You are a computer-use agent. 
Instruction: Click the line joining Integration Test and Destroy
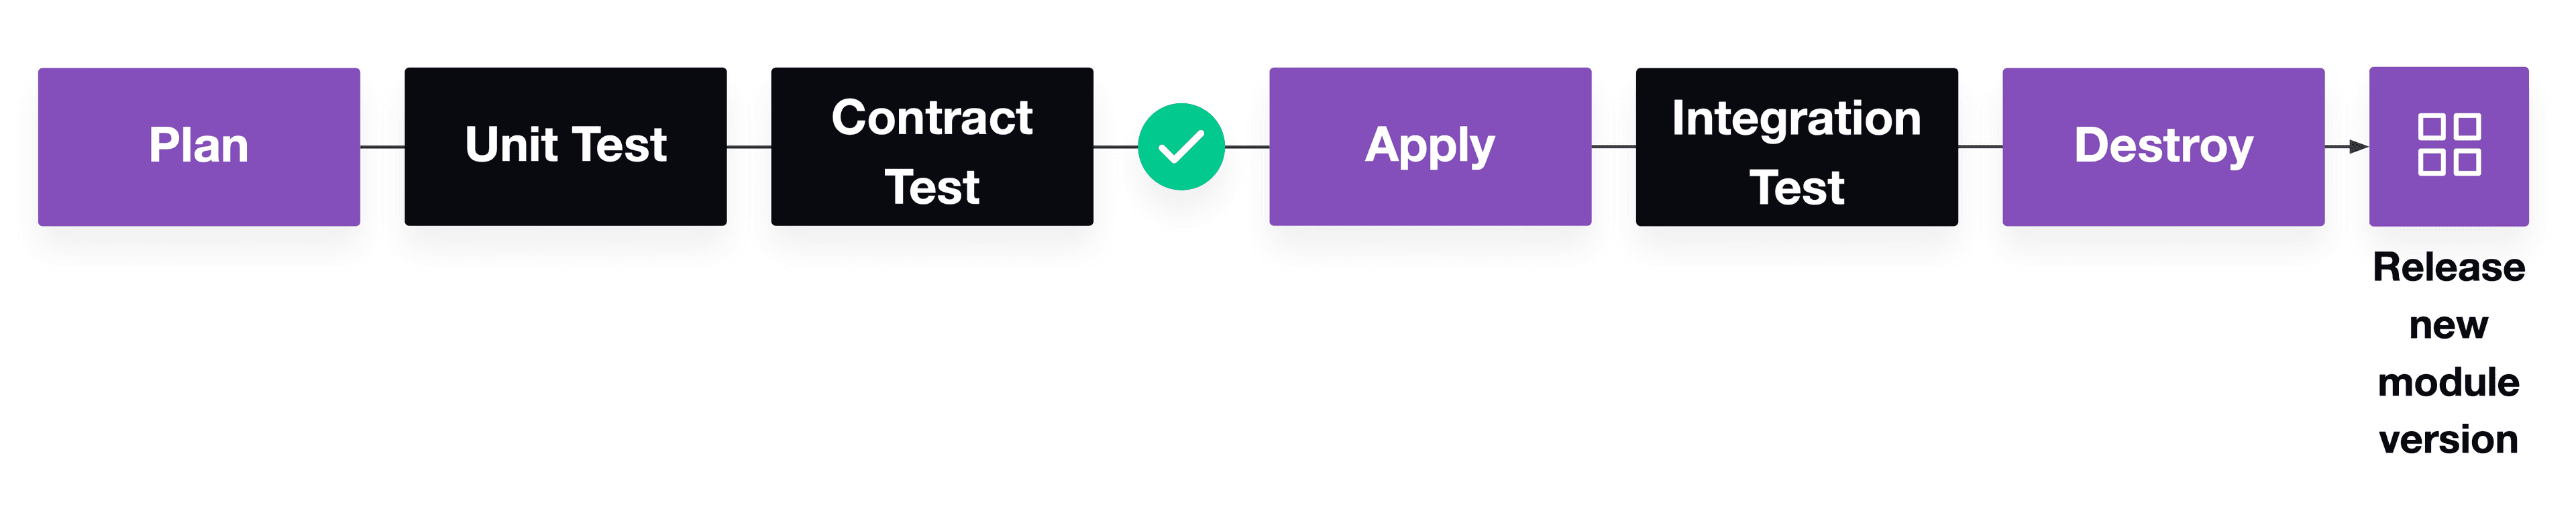(1980, 147)
